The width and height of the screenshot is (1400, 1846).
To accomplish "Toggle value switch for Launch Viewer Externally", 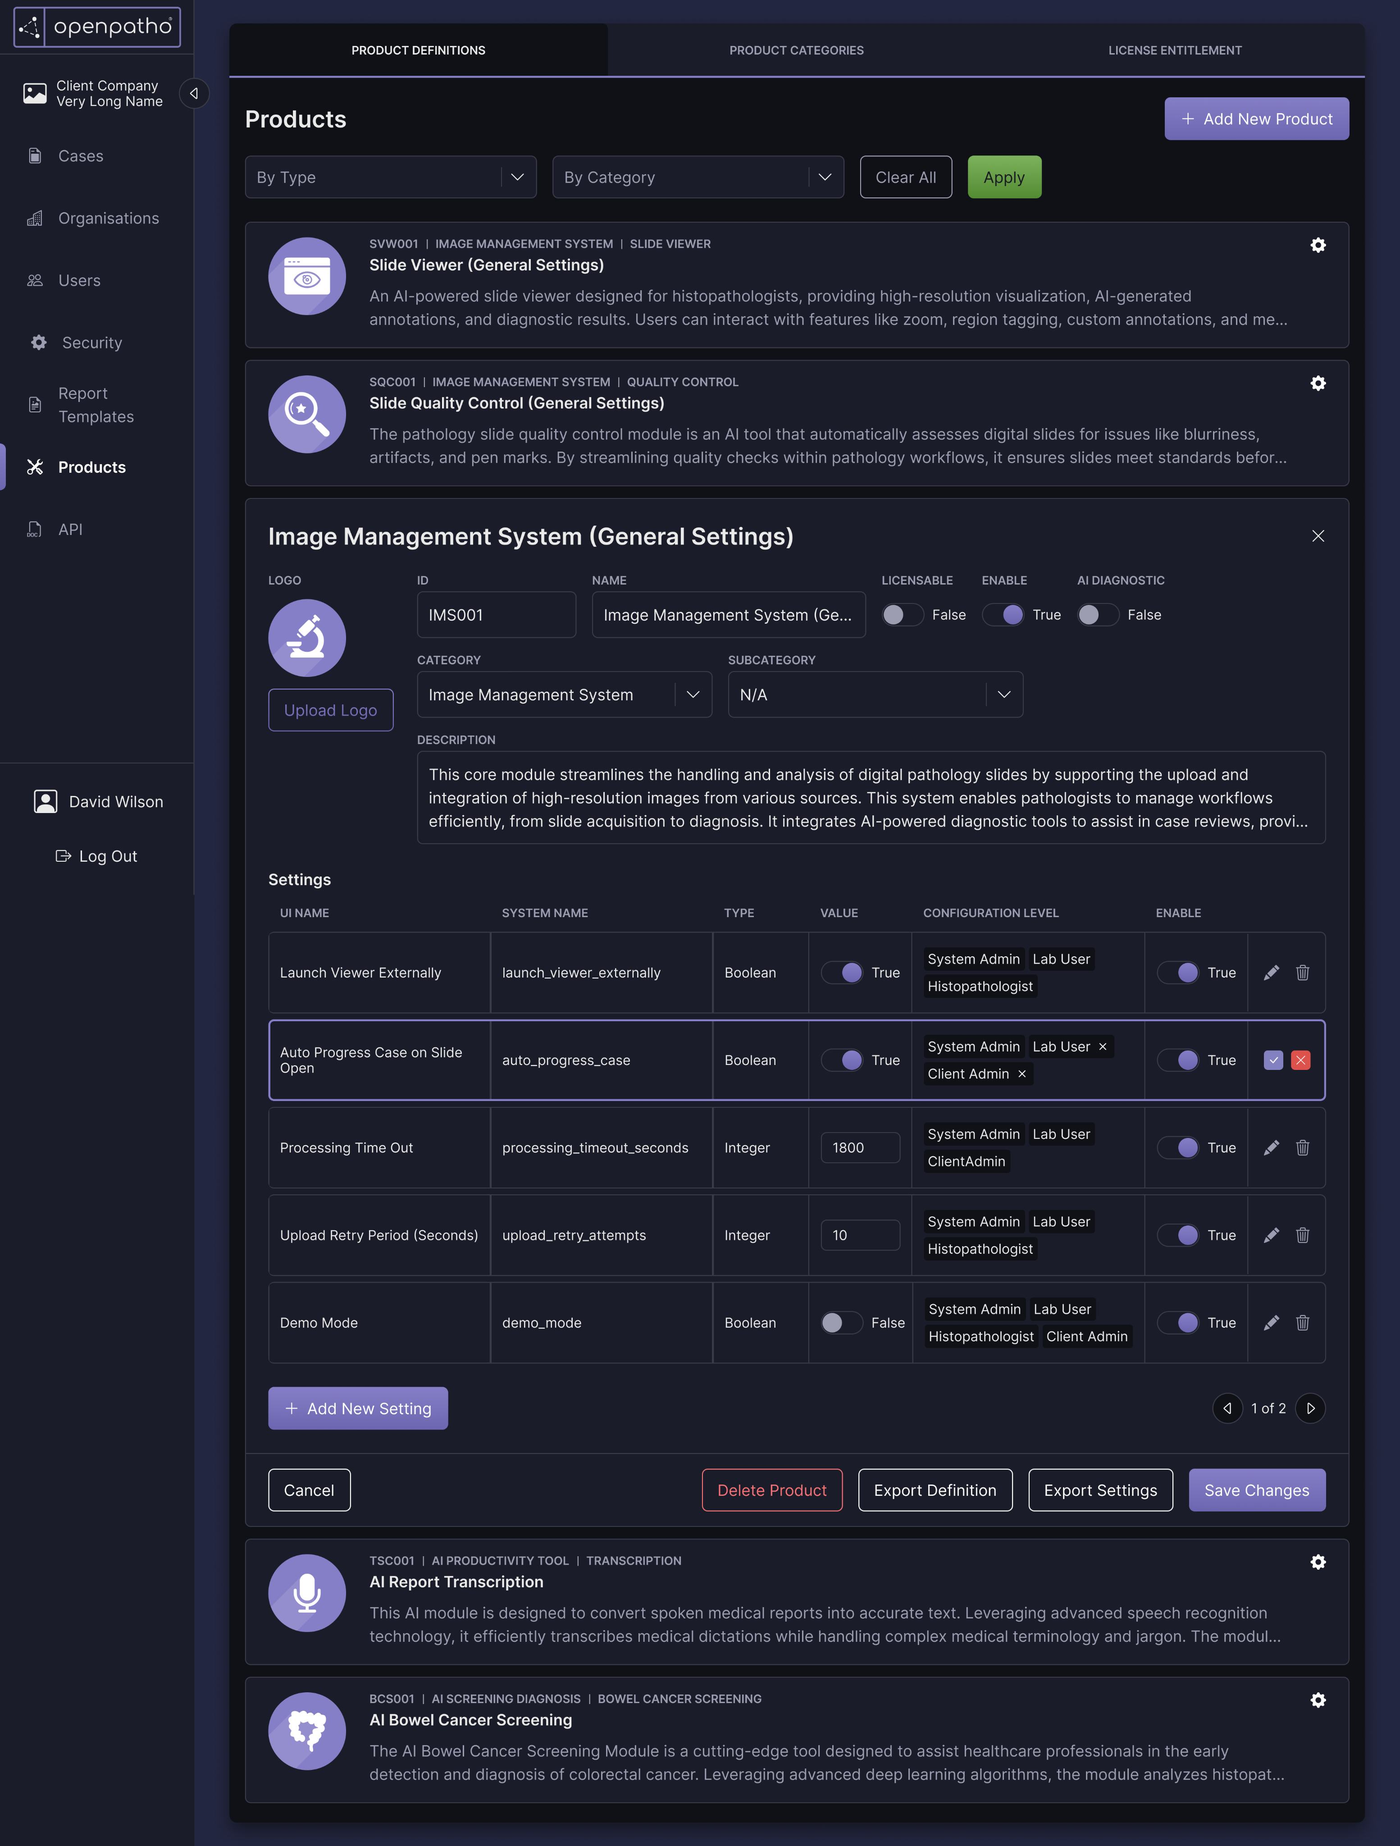I will [842, 973].
